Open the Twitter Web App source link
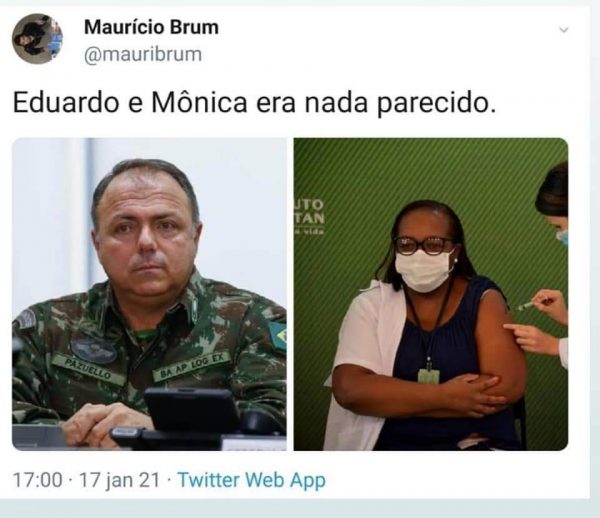 [x=251, y=480]
